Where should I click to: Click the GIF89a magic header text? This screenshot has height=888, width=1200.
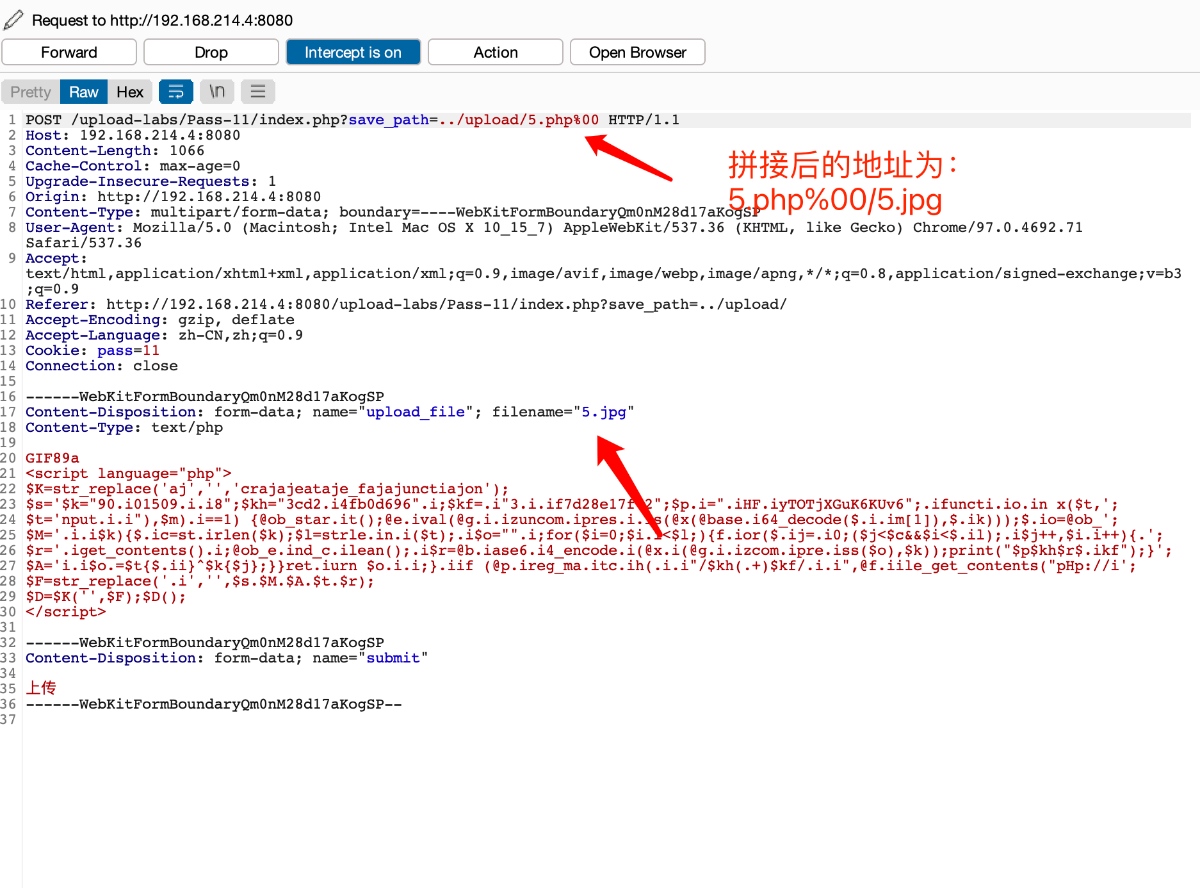(52, 458)
